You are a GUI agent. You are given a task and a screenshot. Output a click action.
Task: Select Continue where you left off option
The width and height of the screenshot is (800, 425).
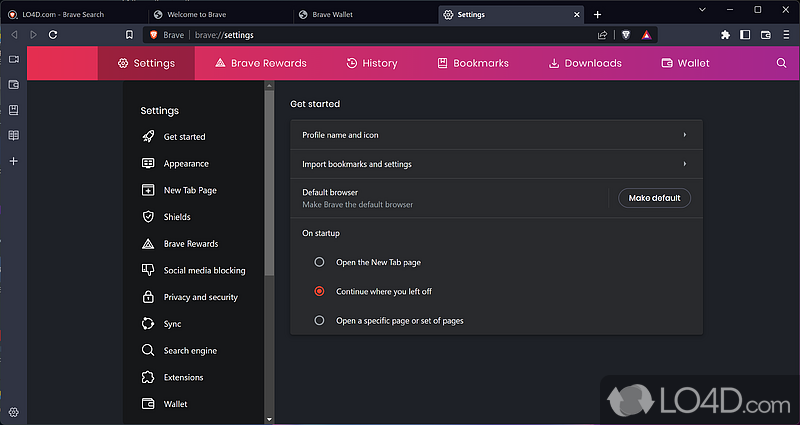tap(319, 291)
